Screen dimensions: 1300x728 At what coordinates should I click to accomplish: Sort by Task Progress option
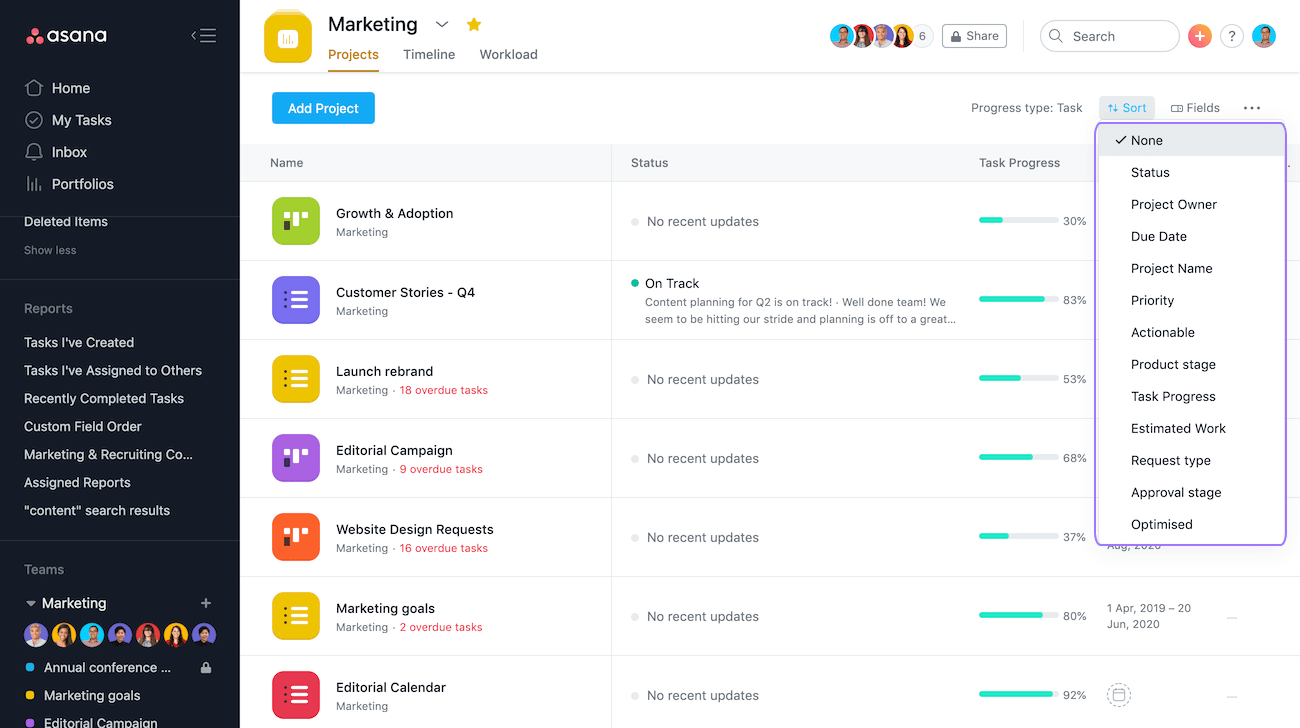tap(1190, 396)
